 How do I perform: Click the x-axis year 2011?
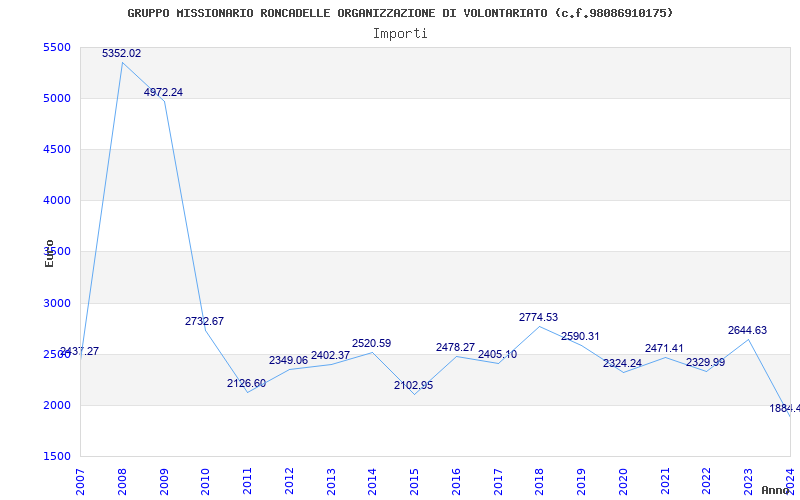pyautogui.click(x=247, y=482)
